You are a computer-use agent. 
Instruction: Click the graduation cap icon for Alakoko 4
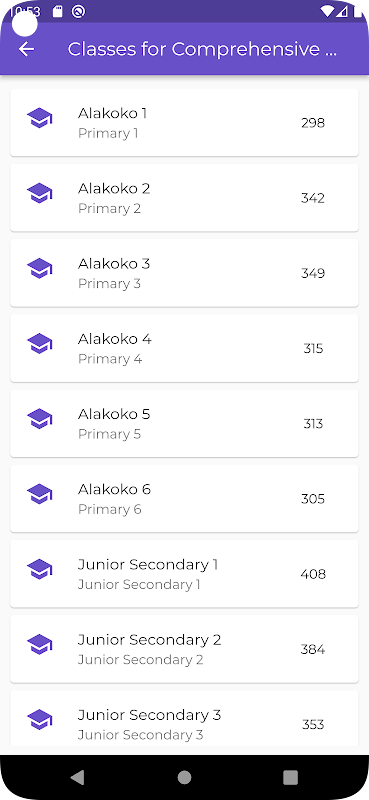[40, 343]
